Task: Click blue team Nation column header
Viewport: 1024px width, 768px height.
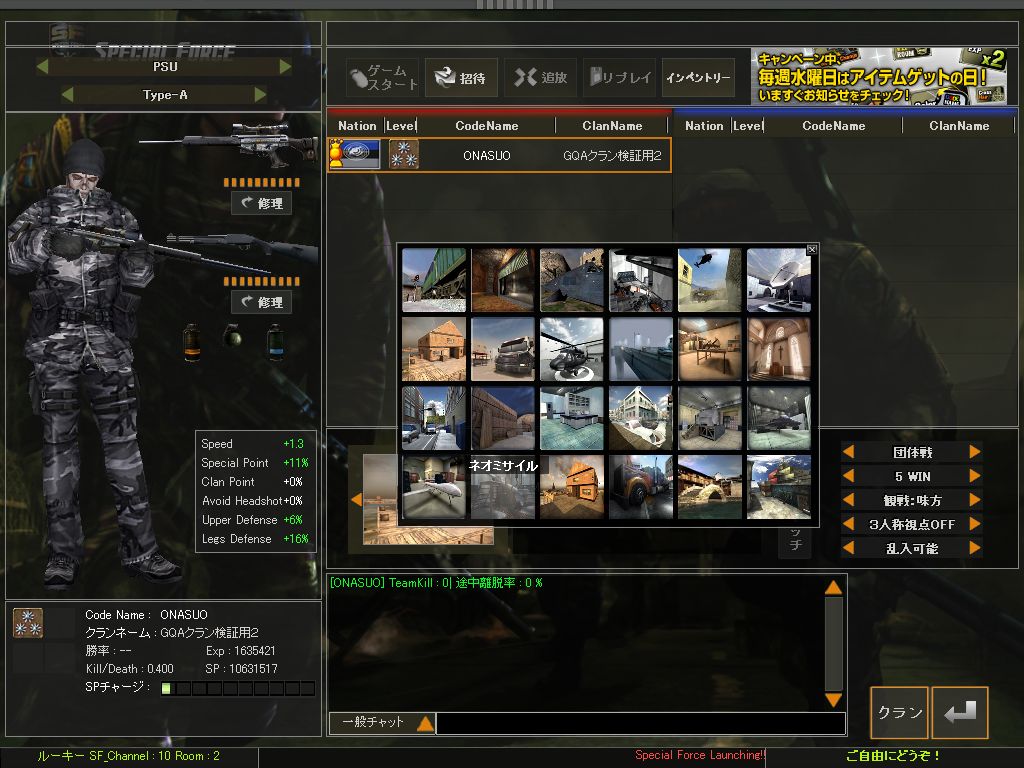Action: [x=704, y=125]
